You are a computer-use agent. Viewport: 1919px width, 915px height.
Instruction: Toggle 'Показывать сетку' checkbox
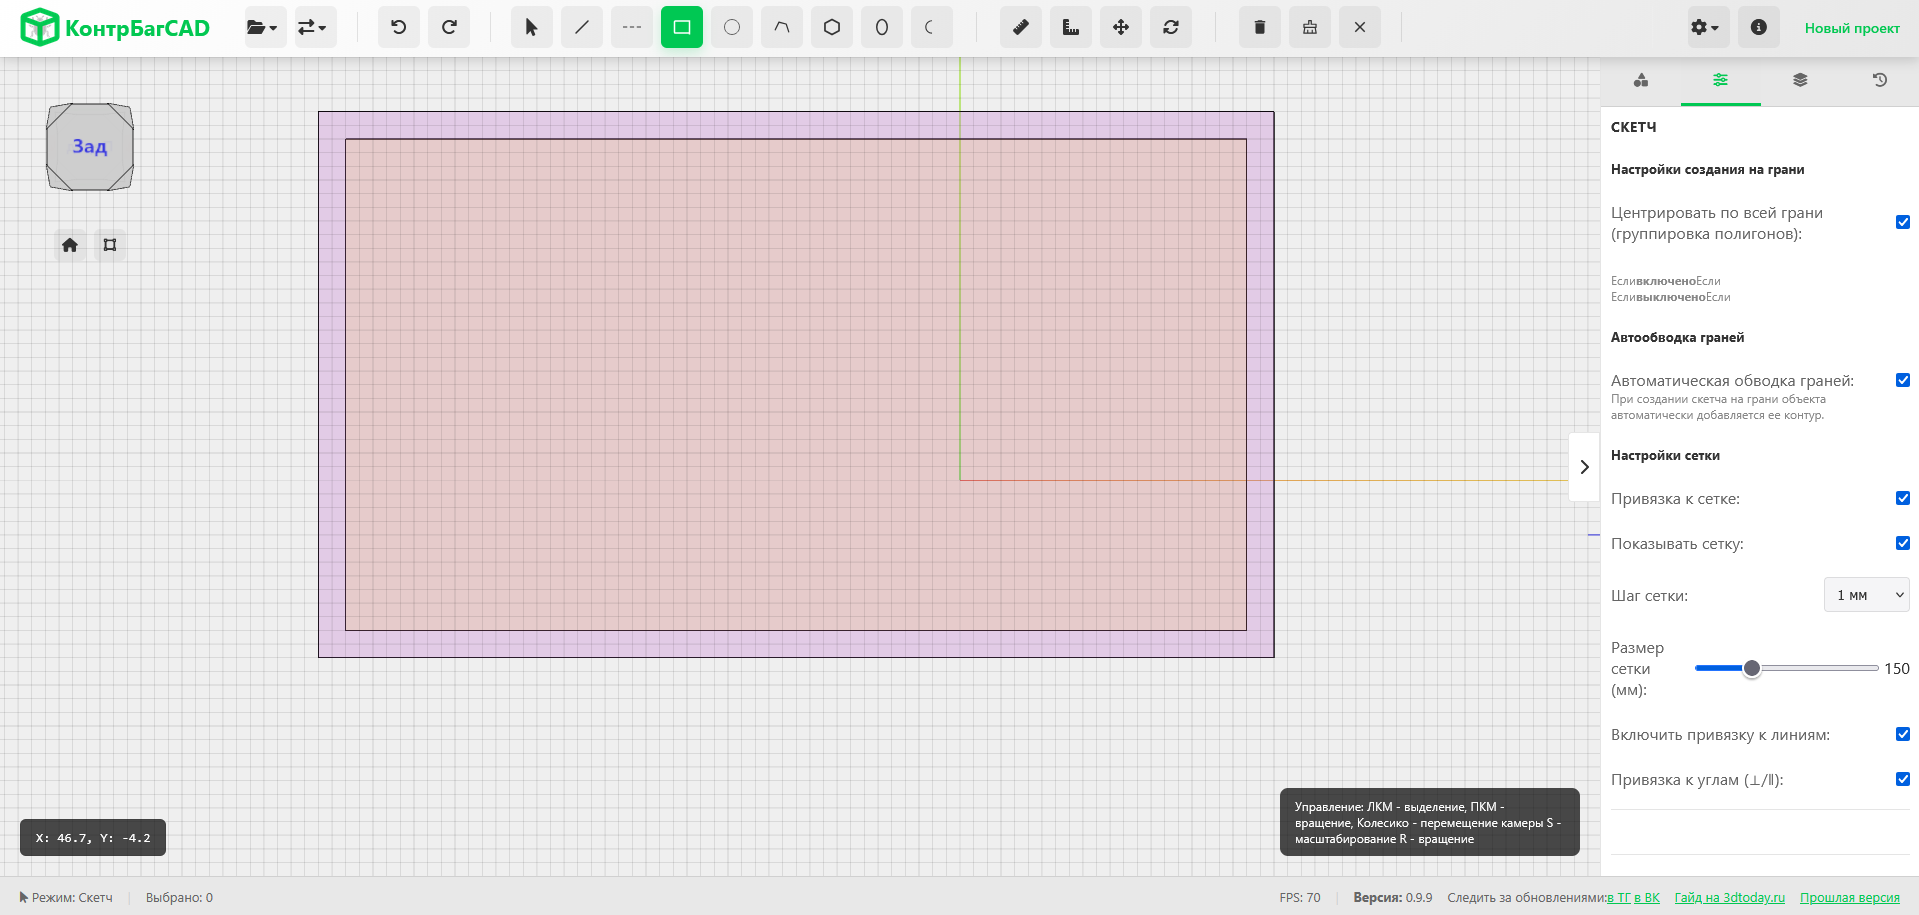[1903, 543]
